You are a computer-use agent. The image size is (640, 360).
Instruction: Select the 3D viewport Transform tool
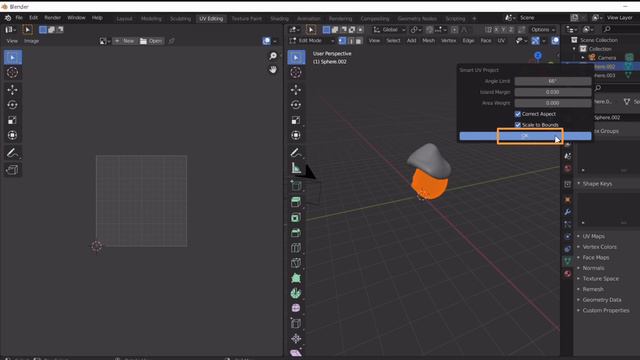coord(296,135)
